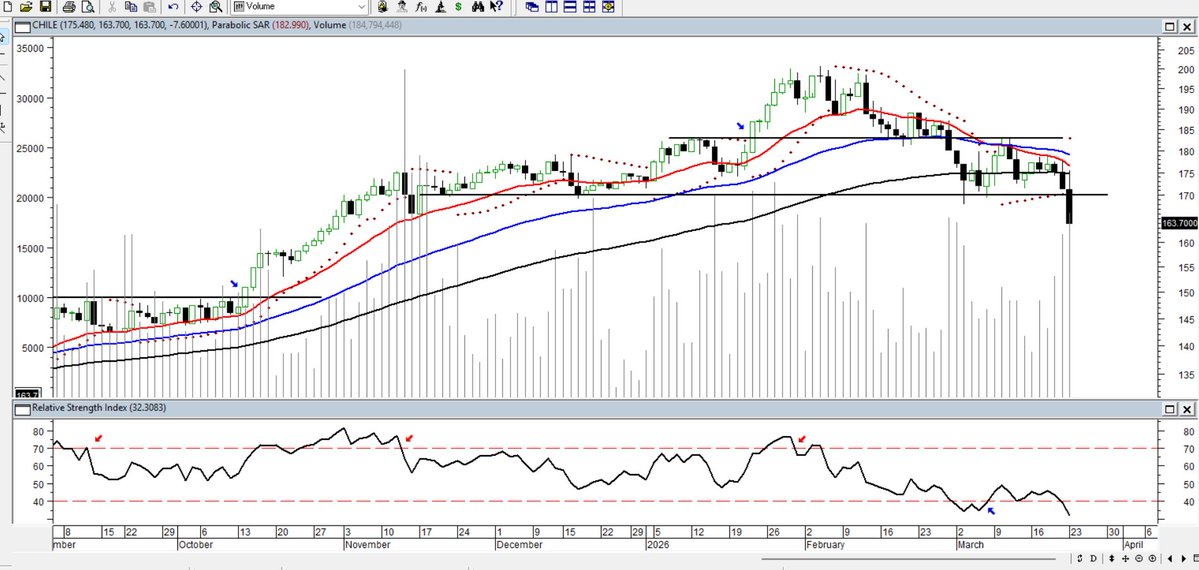Open a file using the folder icon
Screen dimensions: 1199x570
pos(26,7)
